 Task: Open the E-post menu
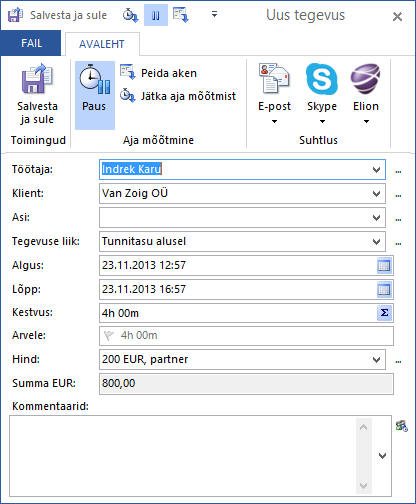274,94
